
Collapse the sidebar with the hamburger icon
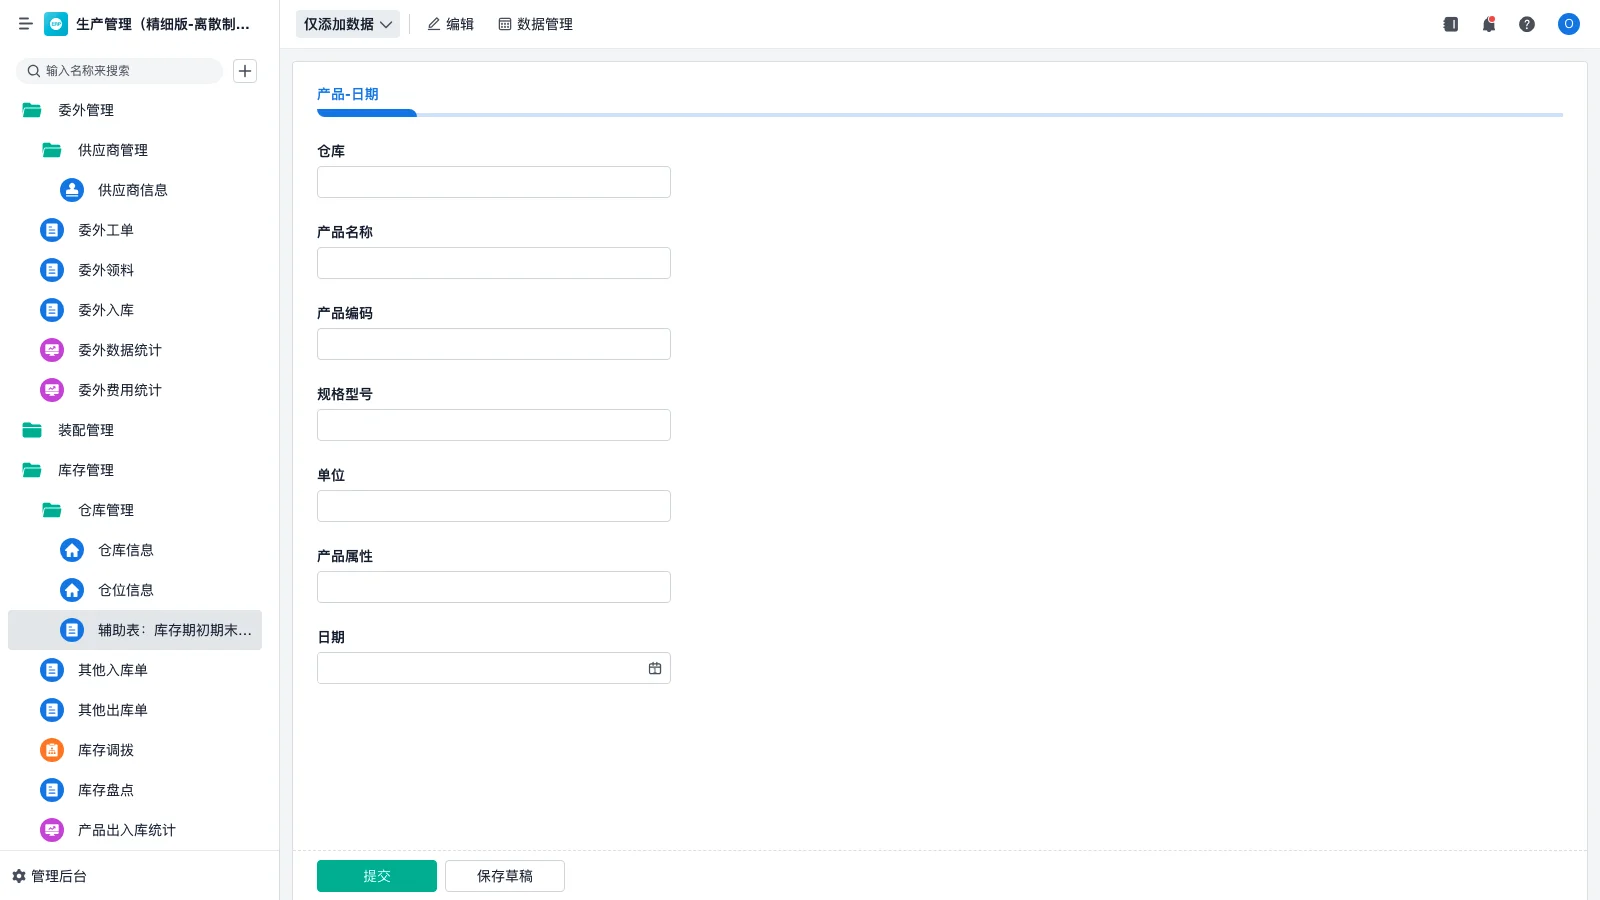[25, 24]
